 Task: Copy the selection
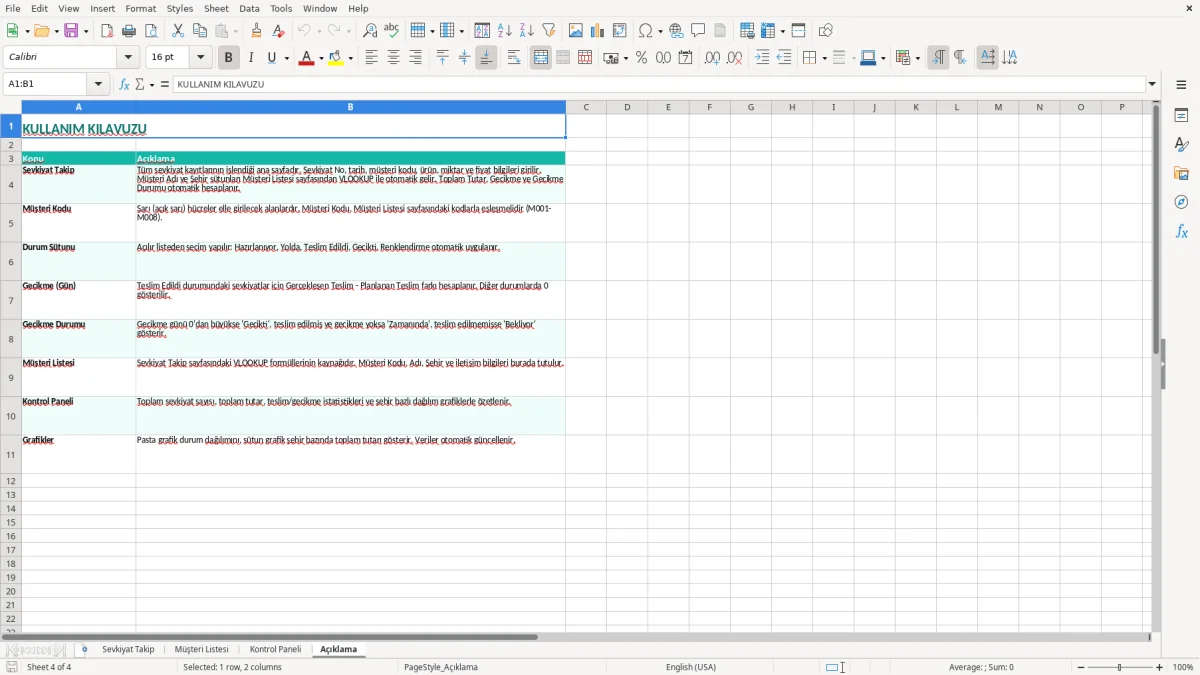pyautogui.click(x=200, y=31)
